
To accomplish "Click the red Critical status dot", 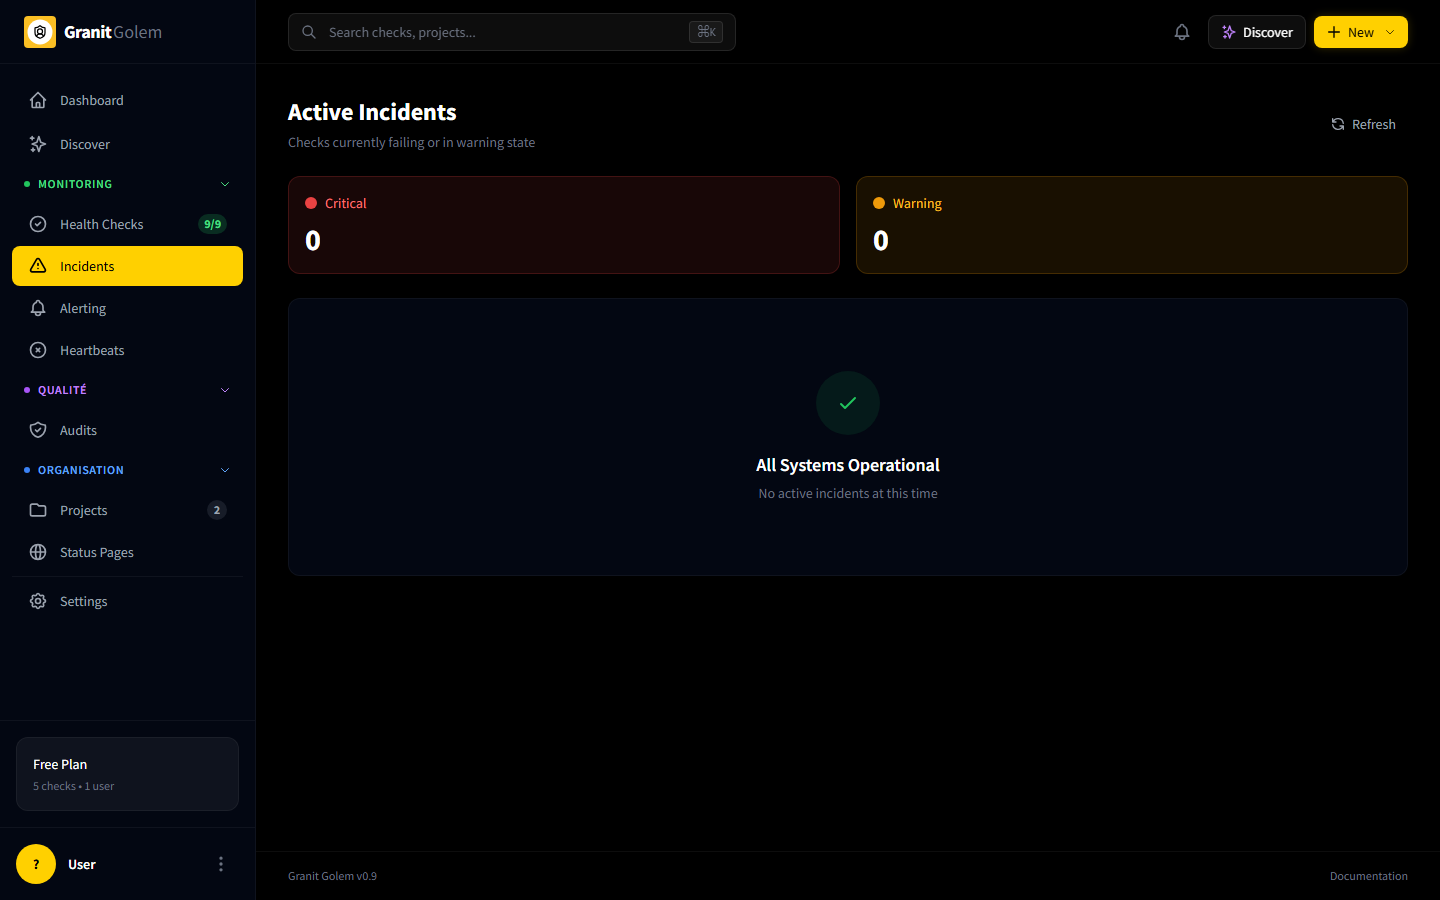I will (311, 203).
